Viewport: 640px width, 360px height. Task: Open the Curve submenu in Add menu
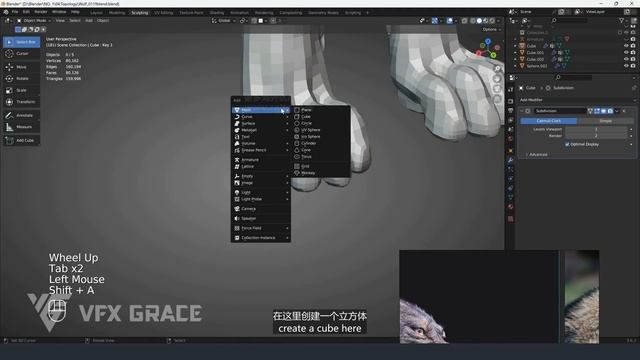coord(261,117)
